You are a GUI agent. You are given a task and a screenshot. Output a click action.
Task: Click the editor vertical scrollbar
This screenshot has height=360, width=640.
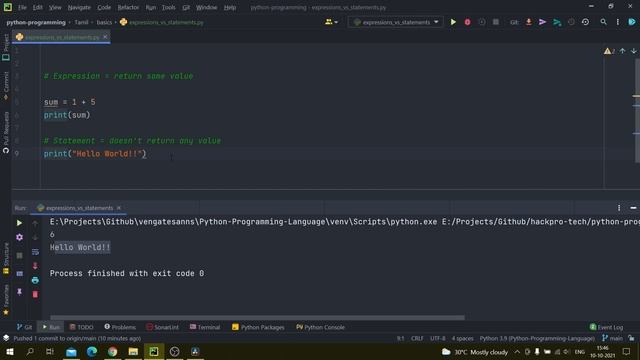click(x=637, y=110)
